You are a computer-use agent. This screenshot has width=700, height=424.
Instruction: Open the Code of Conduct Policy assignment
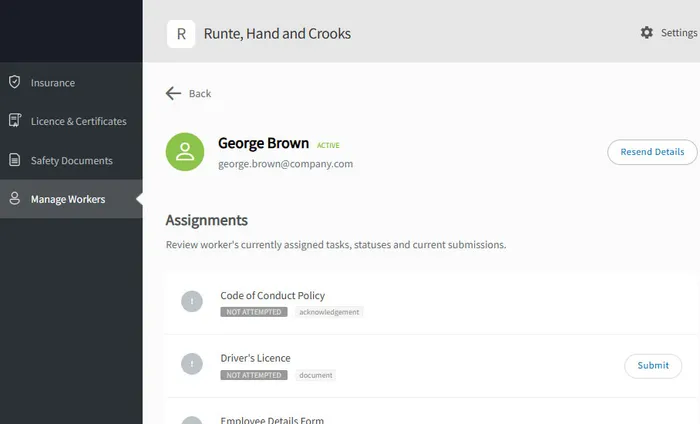click(x=272, y=295)
